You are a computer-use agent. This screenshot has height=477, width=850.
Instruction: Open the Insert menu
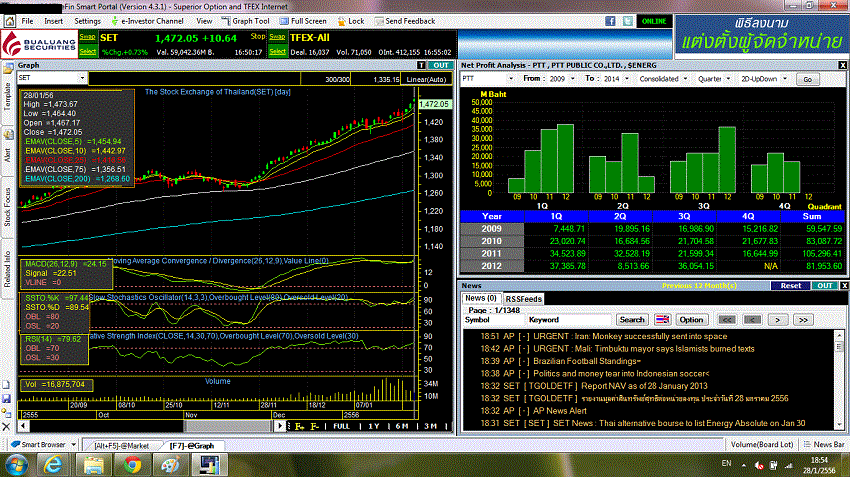pyautogui.click(x=53, y=21)
